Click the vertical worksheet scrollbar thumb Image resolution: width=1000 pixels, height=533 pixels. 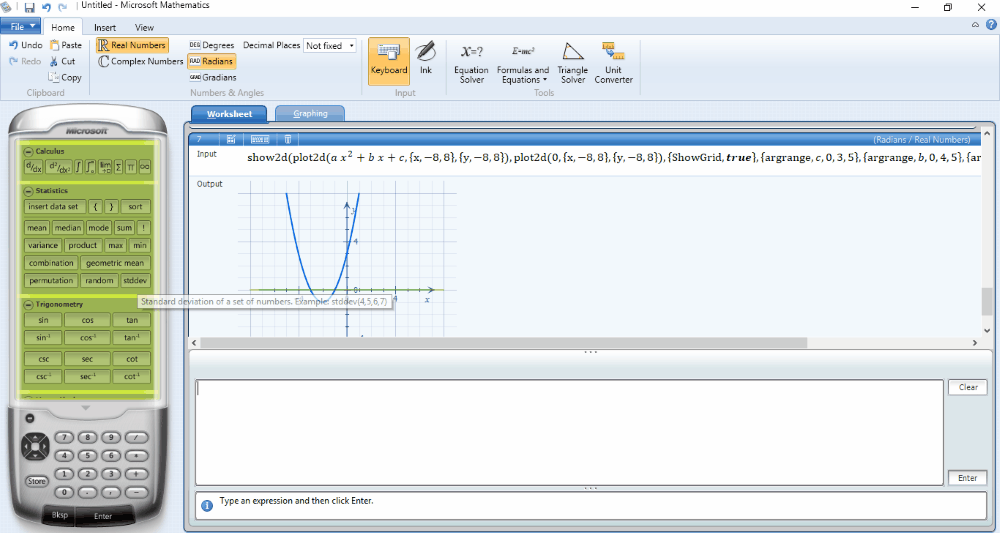tap(986, 302)
